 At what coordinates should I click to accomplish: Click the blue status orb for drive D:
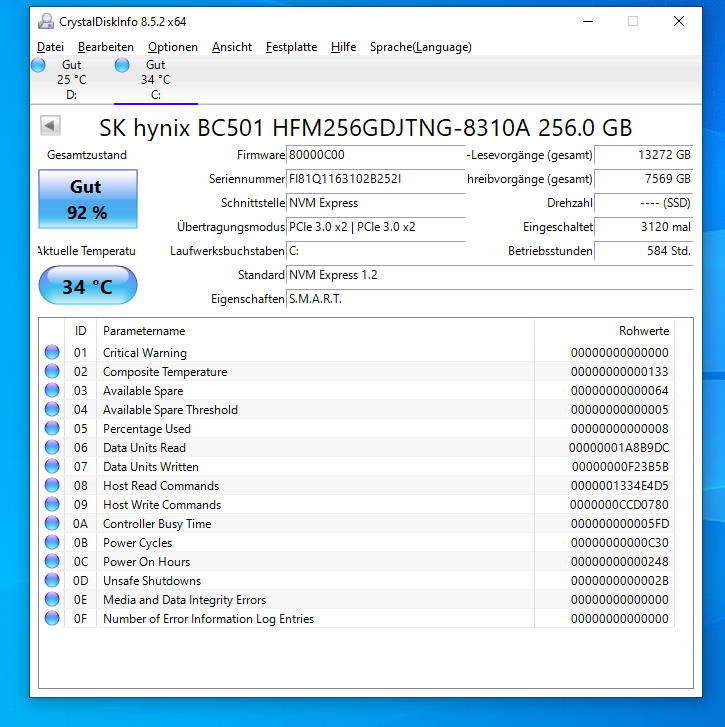click(38, 65)
